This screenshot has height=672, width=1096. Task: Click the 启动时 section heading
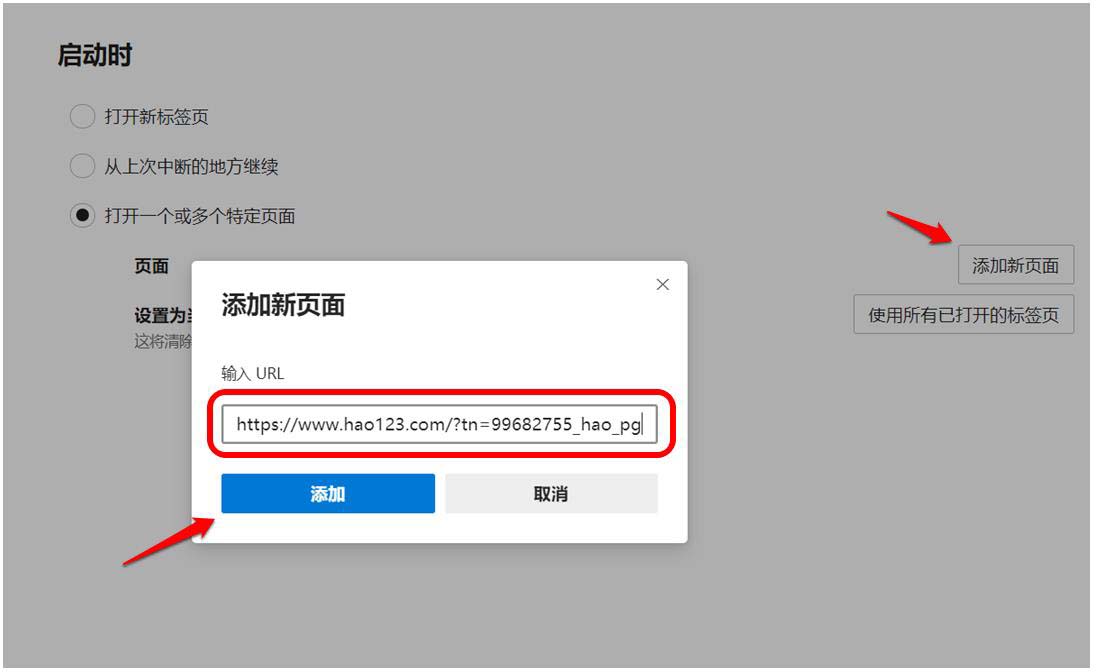tap(95, 55)
